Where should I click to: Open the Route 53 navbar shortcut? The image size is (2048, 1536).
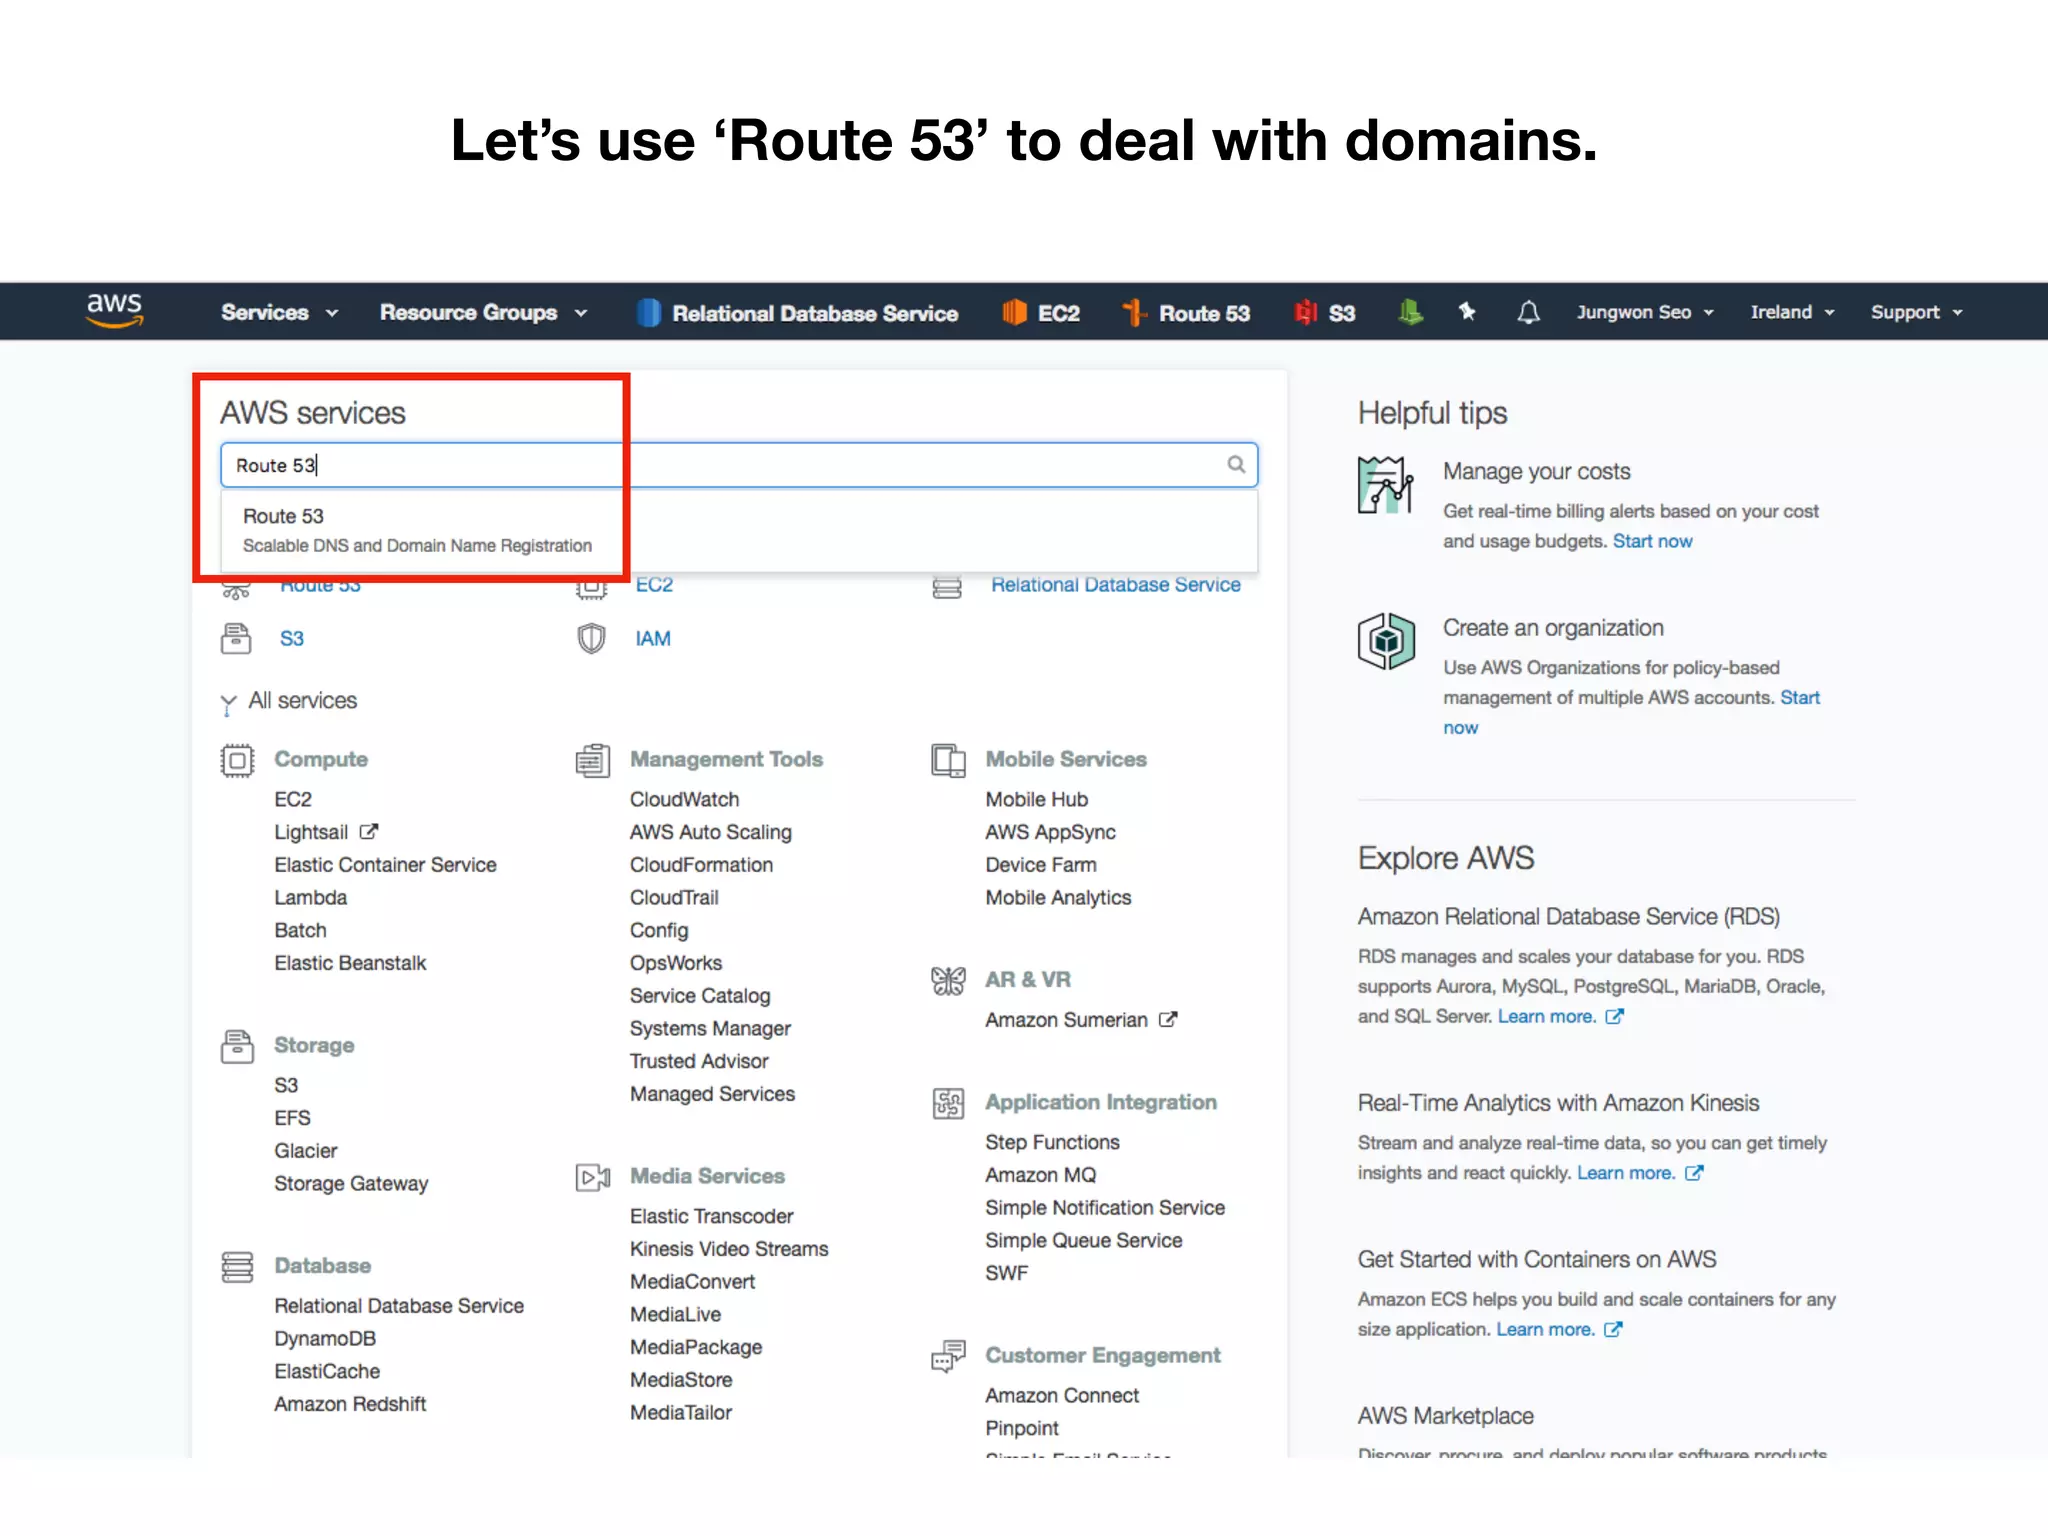(1186, 313)
